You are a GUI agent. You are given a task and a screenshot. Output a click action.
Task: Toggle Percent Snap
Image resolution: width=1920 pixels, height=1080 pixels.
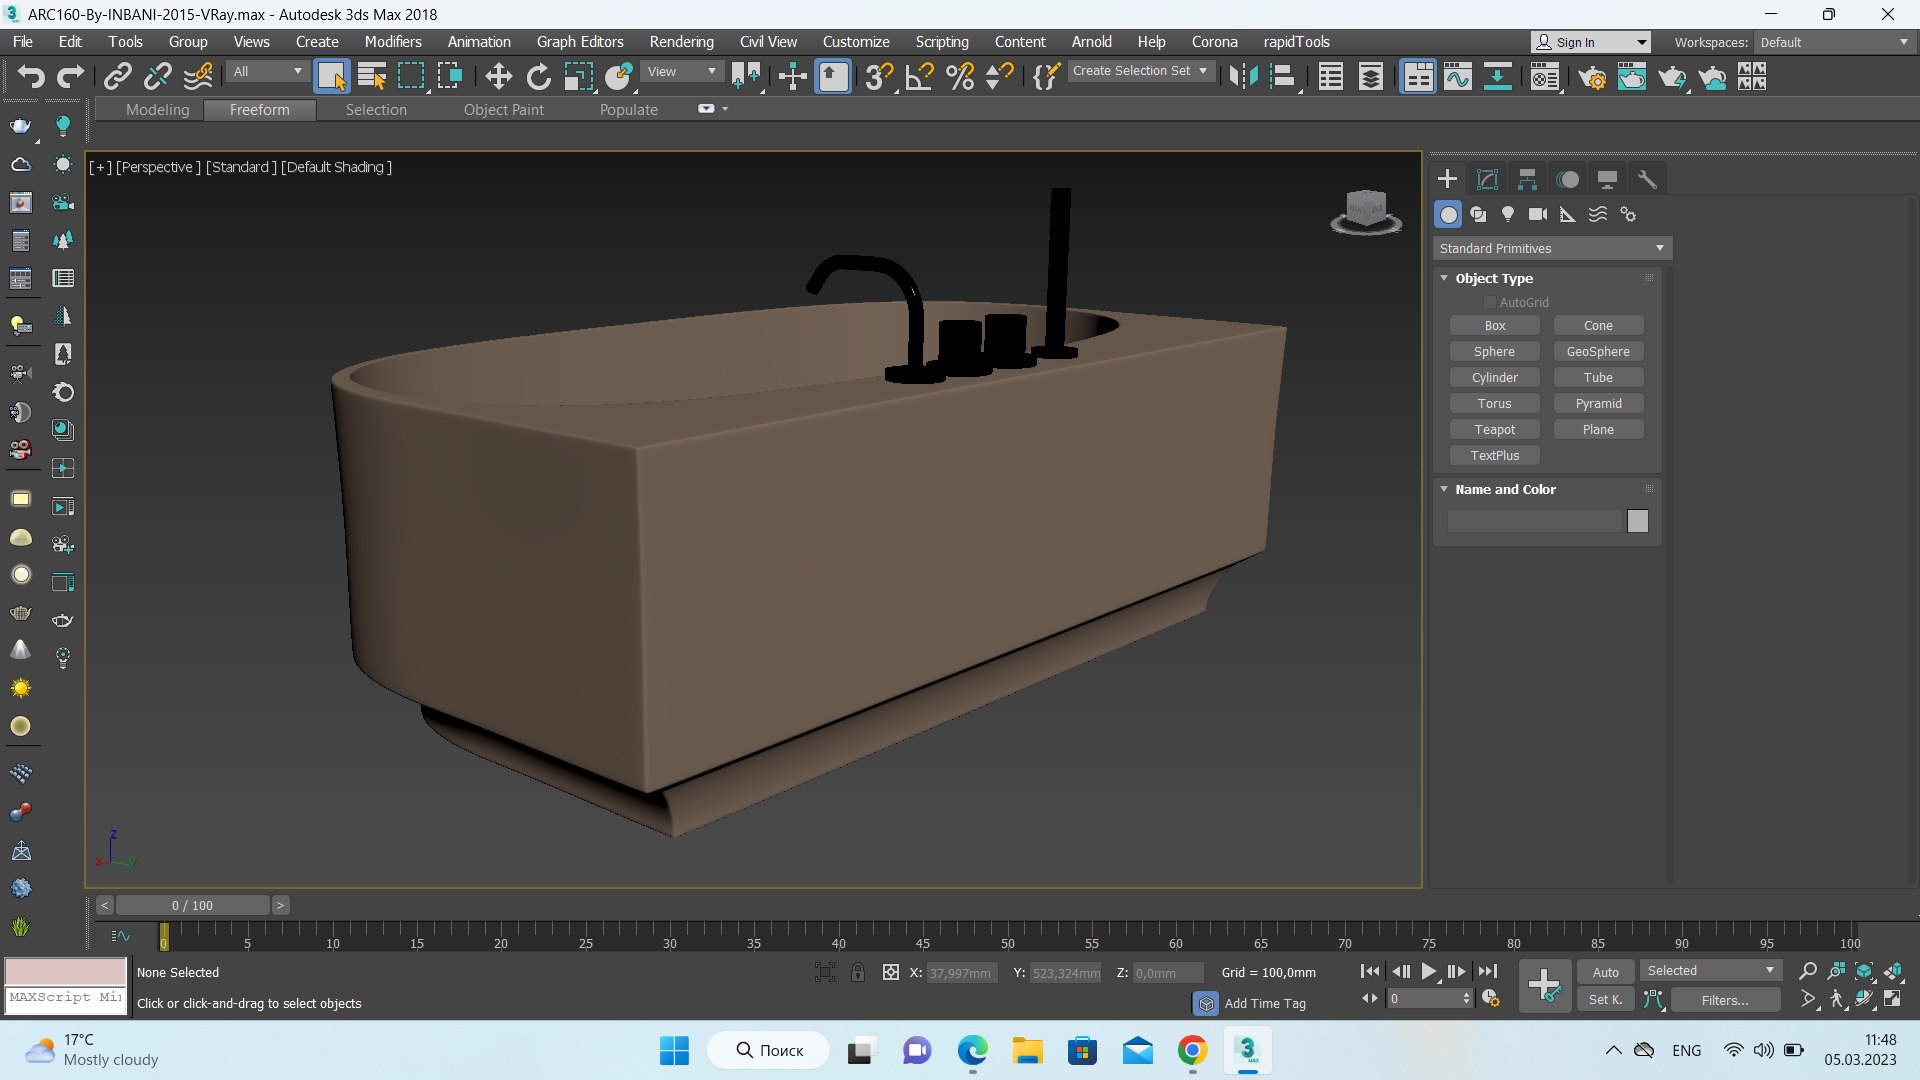tap(960, 76)
